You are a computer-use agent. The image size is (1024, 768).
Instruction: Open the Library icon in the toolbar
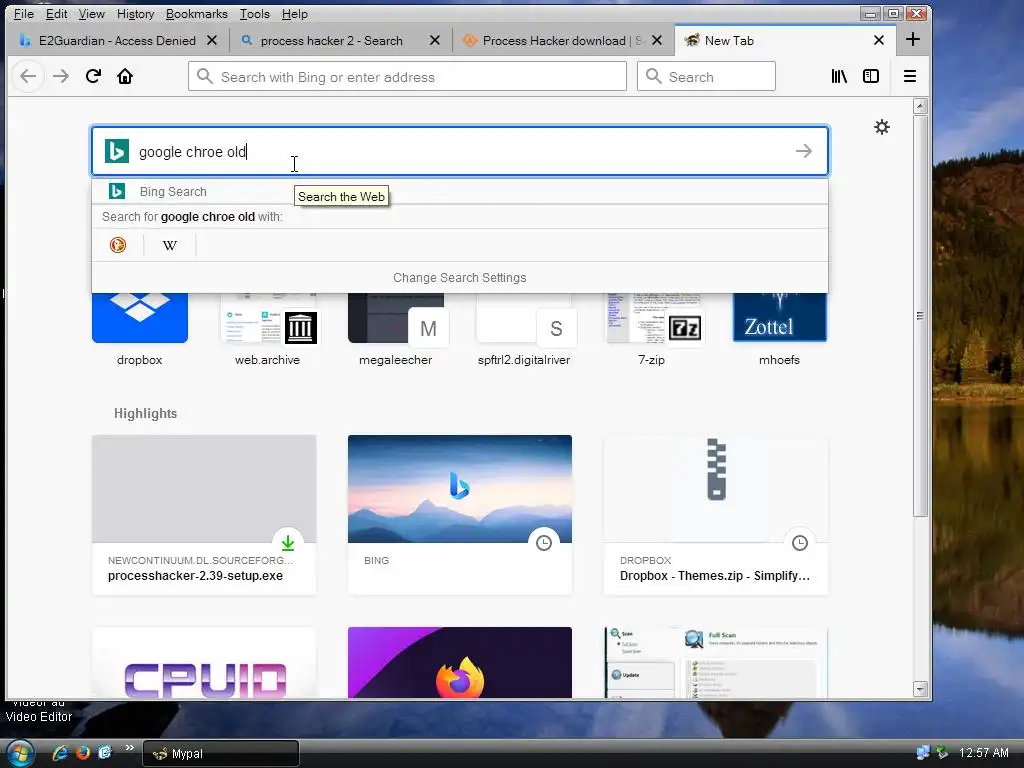839,76
